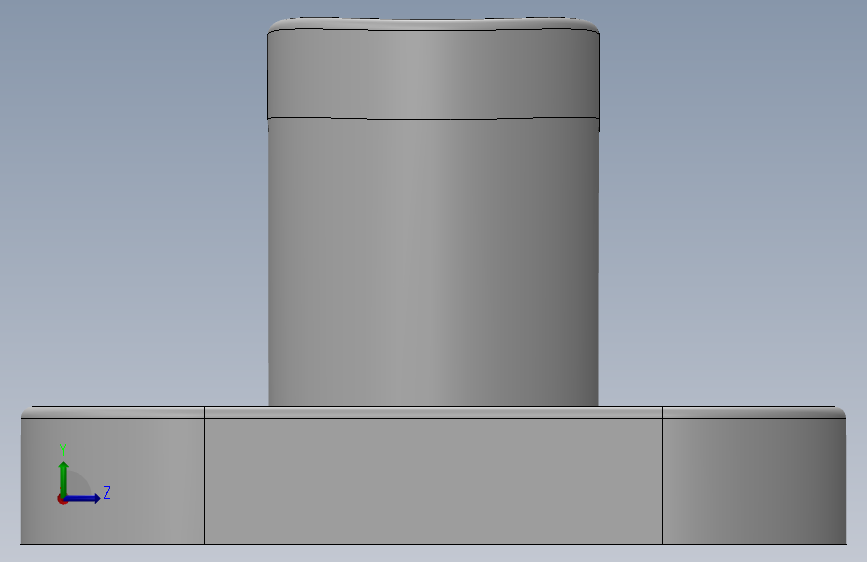Select the left curved face of the base

pyautogui.click(x=113, y=481)
